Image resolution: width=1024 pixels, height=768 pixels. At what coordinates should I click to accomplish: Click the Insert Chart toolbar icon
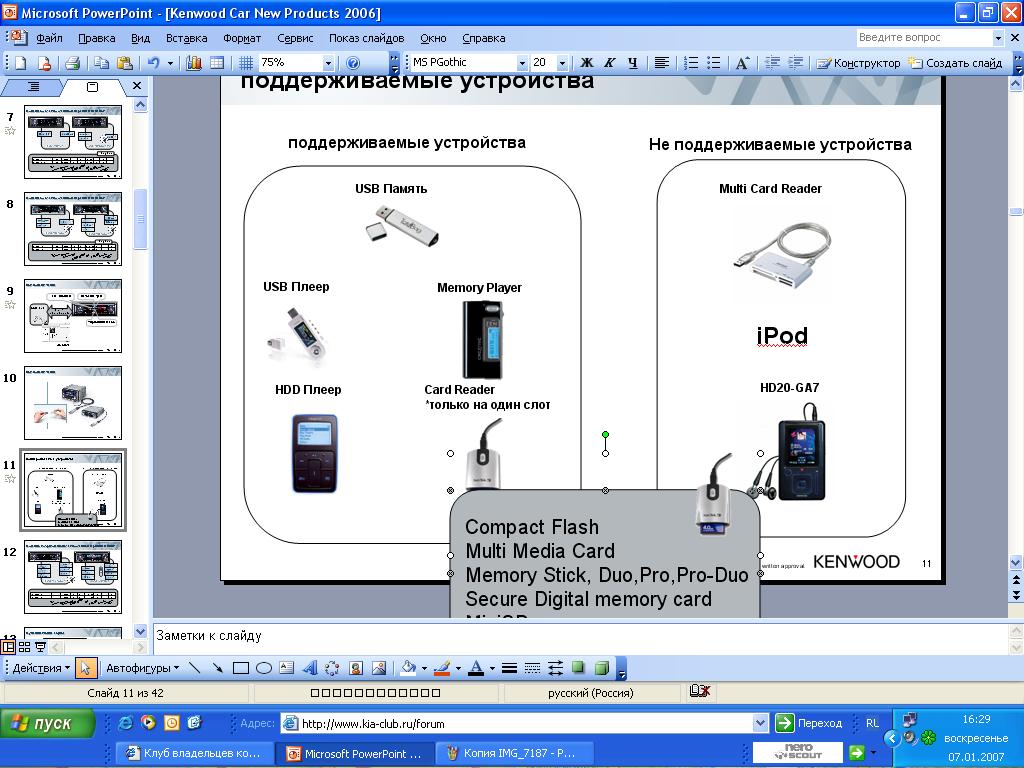pyautogui.click(x=194, y=63)
